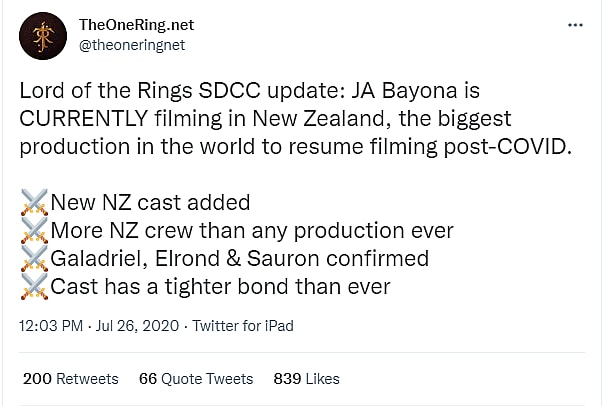View the 200 Retweets list
This screenshot has width=606, height=406.
(70, 379)
